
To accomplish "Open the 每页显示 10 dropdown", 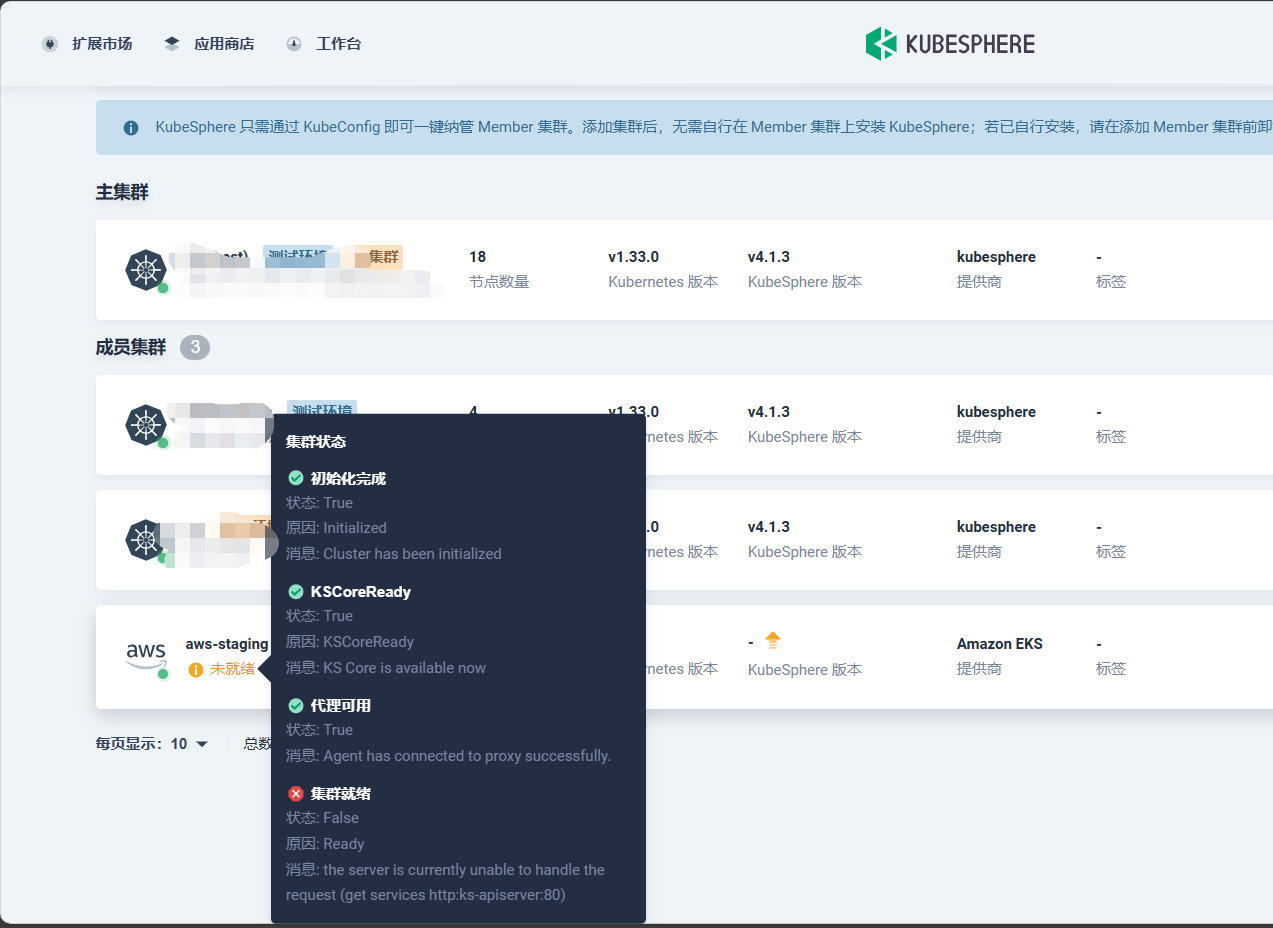I will [x=189, y=744].
